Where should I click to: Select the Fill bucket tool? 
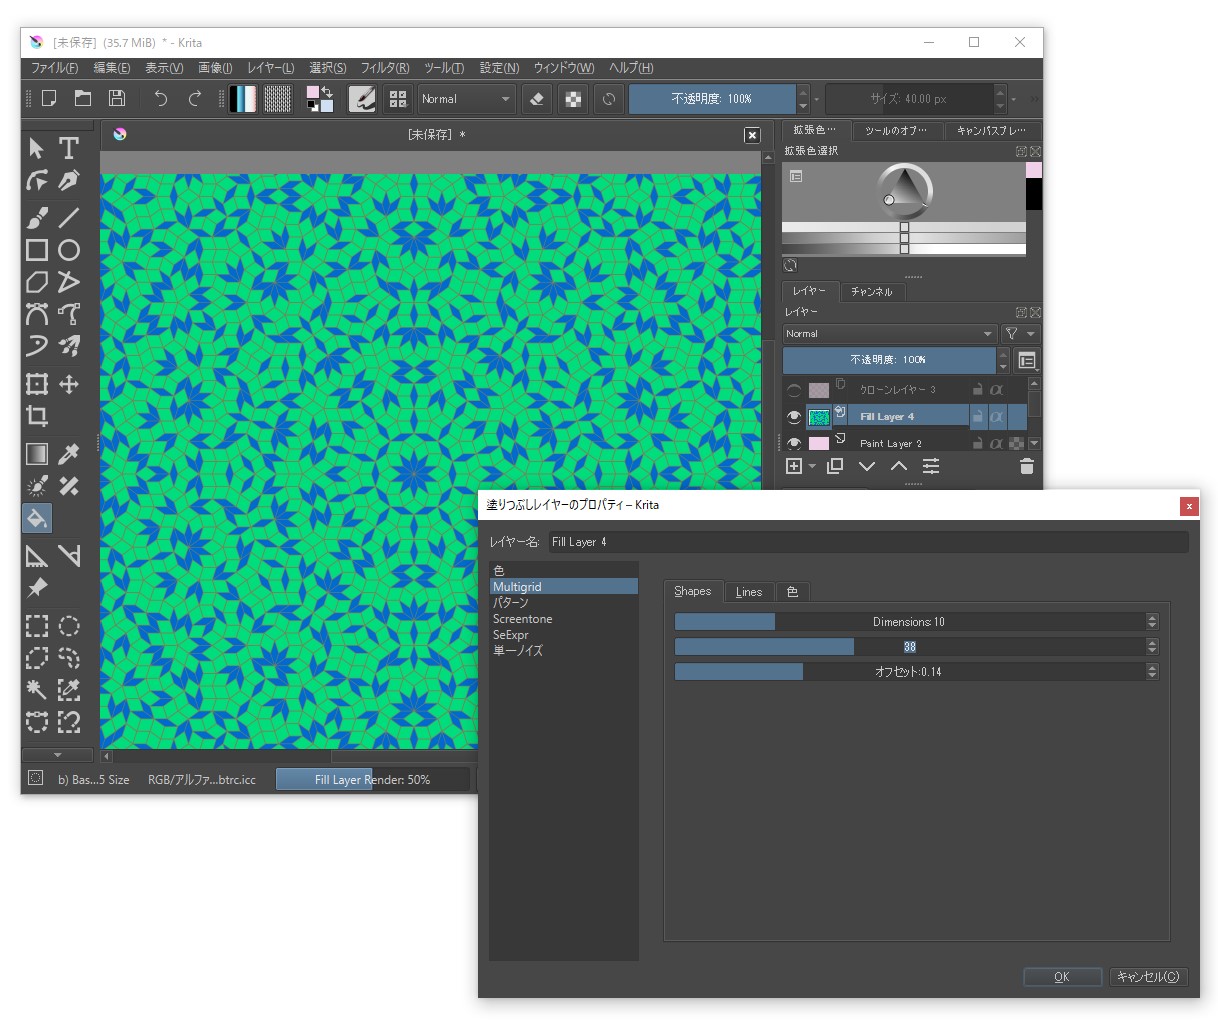37,518
